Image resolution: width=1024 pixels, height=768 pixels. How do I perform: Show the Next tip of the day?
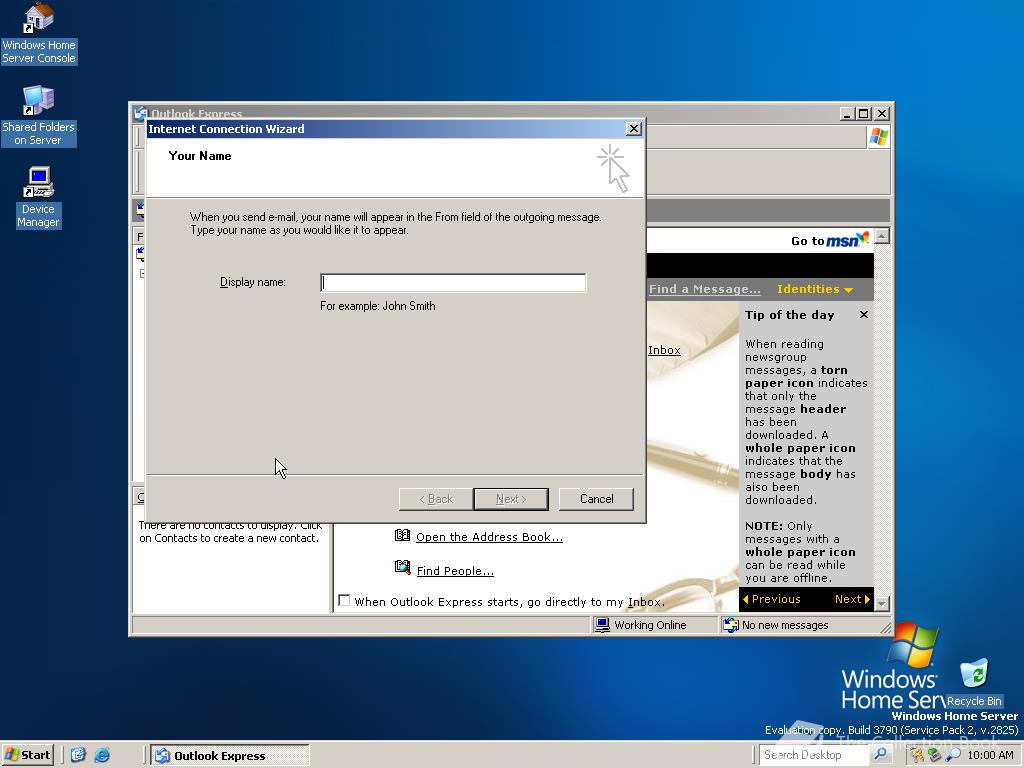852,599
